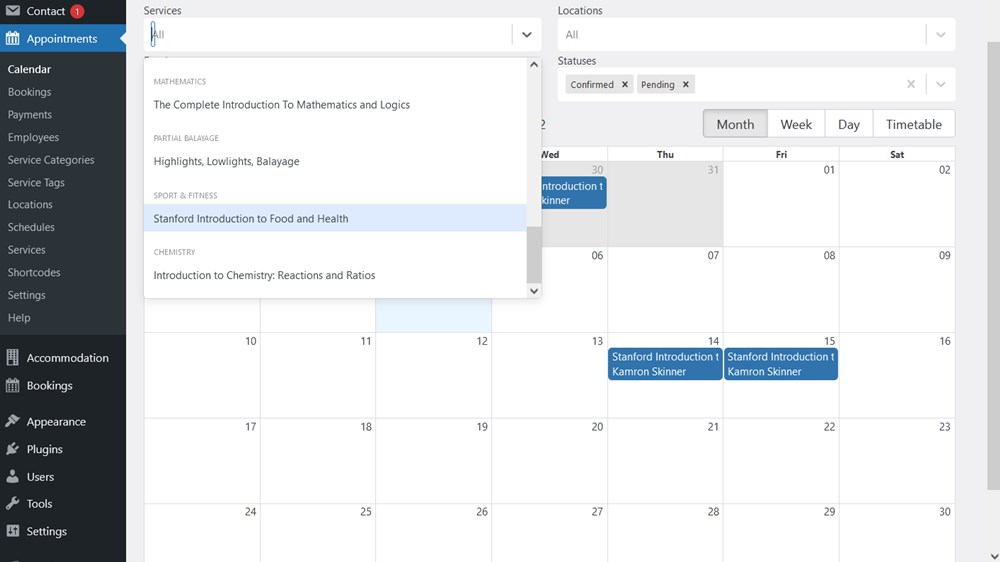This screenshot has width=1000, height=562.
Task: Open Schedules submenu item
Action: click(31, 227)
